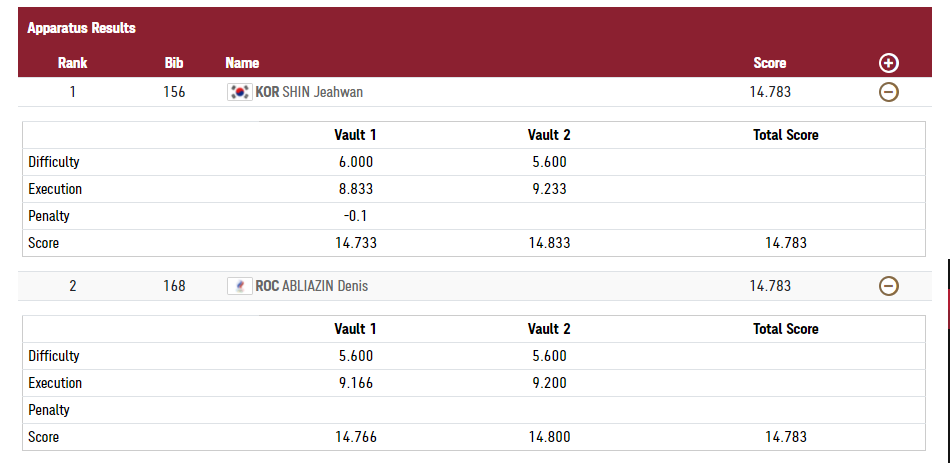Screen dimensions: 950x463
Task: Click SHIN Jeahwan's Vault 1 score 14.733
Action: coord(355,243)
